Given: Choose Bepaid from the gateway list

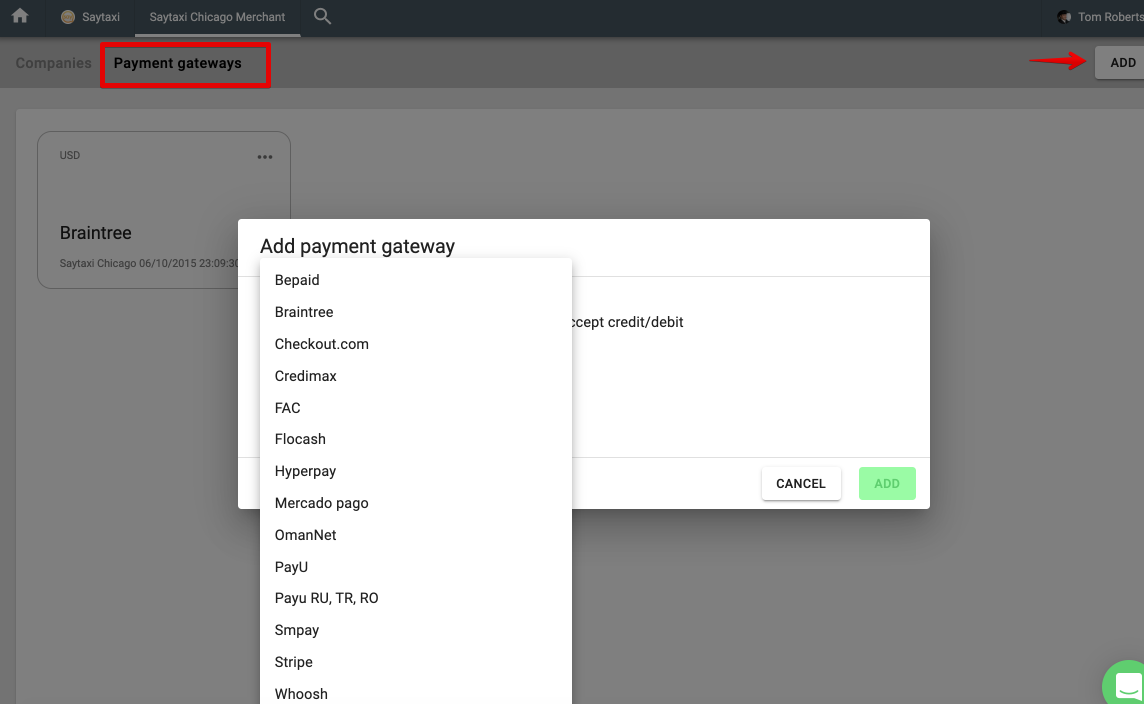Looking at the screenshot, I should click(416, 280).
